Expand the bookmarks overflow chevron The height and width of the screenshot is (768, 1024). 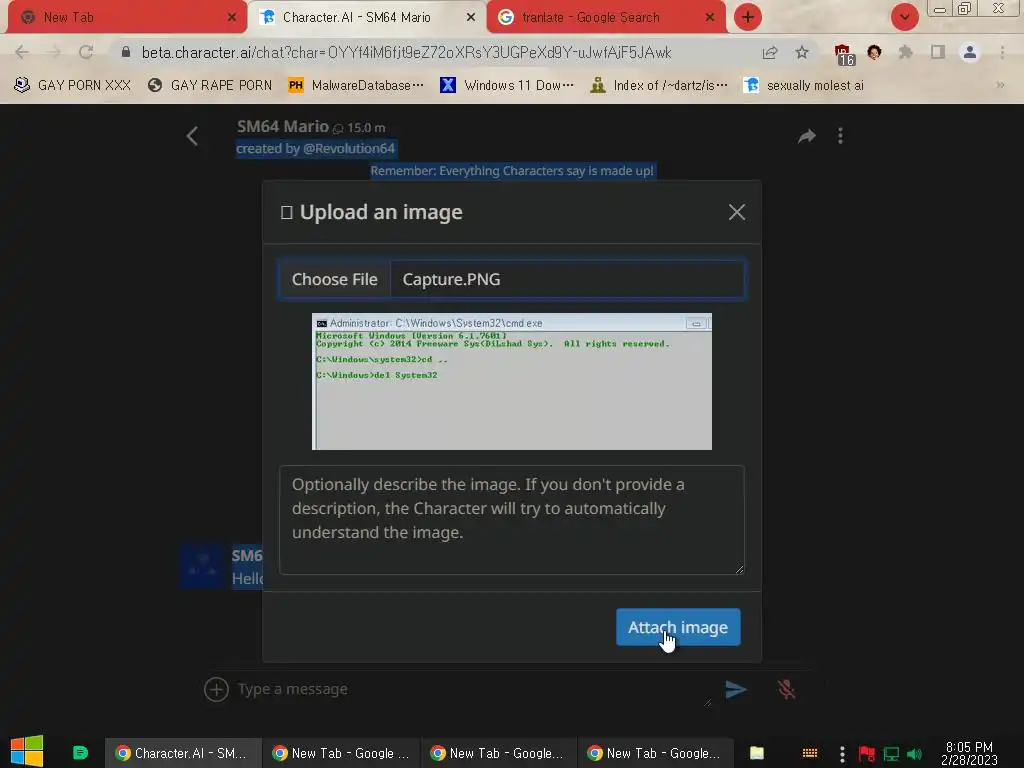pos(1000,86)
